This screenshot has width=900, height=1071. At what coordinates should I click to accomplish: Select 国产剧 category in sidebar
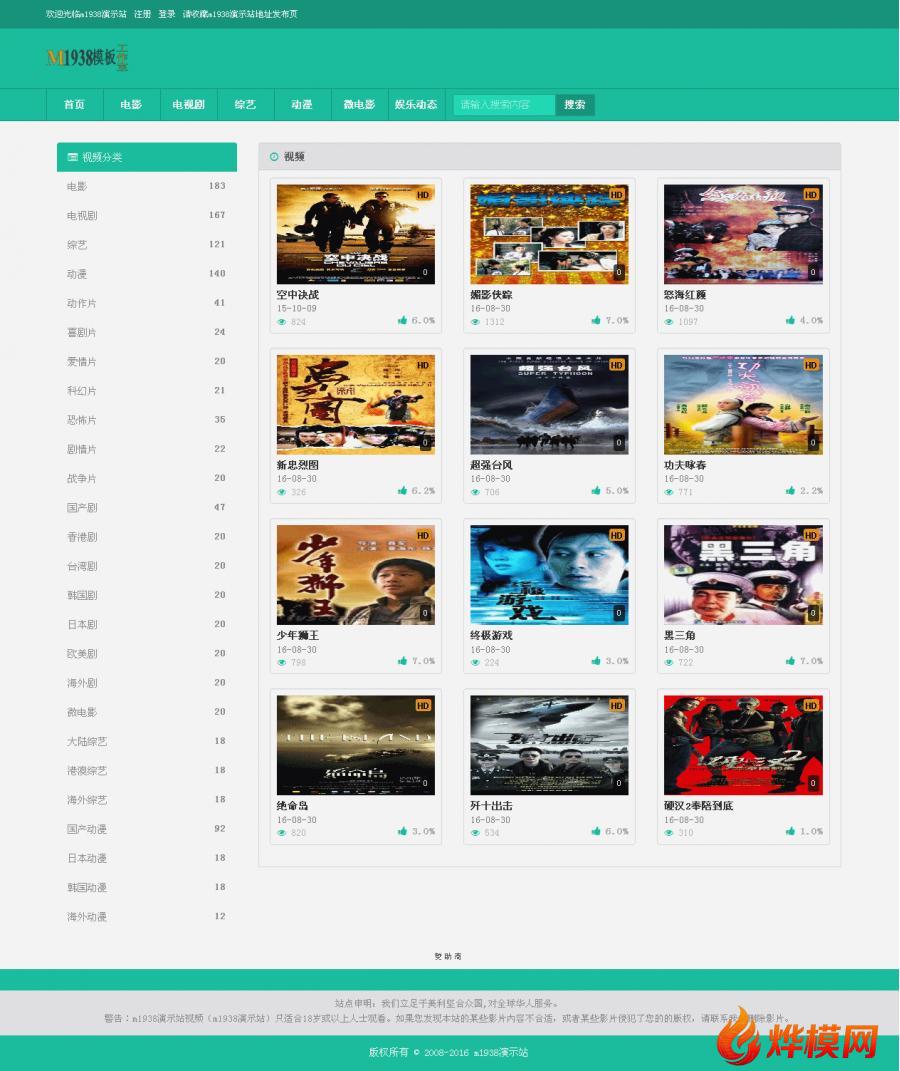tap(146, 507)
